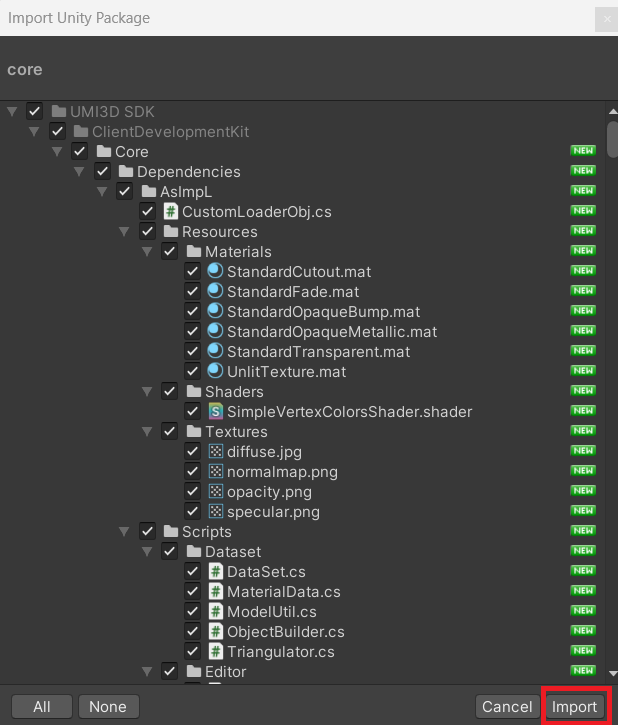Screen dimensions: 618x725
Task: Click the shader icon of SimpleVertexColorsShader.shader
Action: point(215,412)
